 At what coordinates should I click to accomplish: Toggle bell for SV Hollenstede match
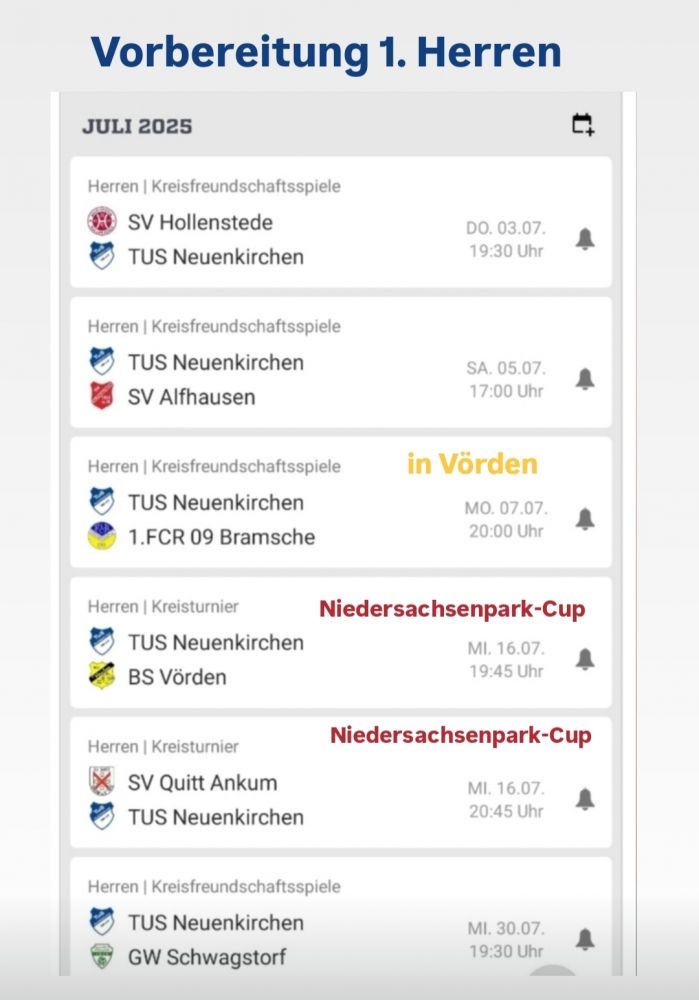pos(585,239)
